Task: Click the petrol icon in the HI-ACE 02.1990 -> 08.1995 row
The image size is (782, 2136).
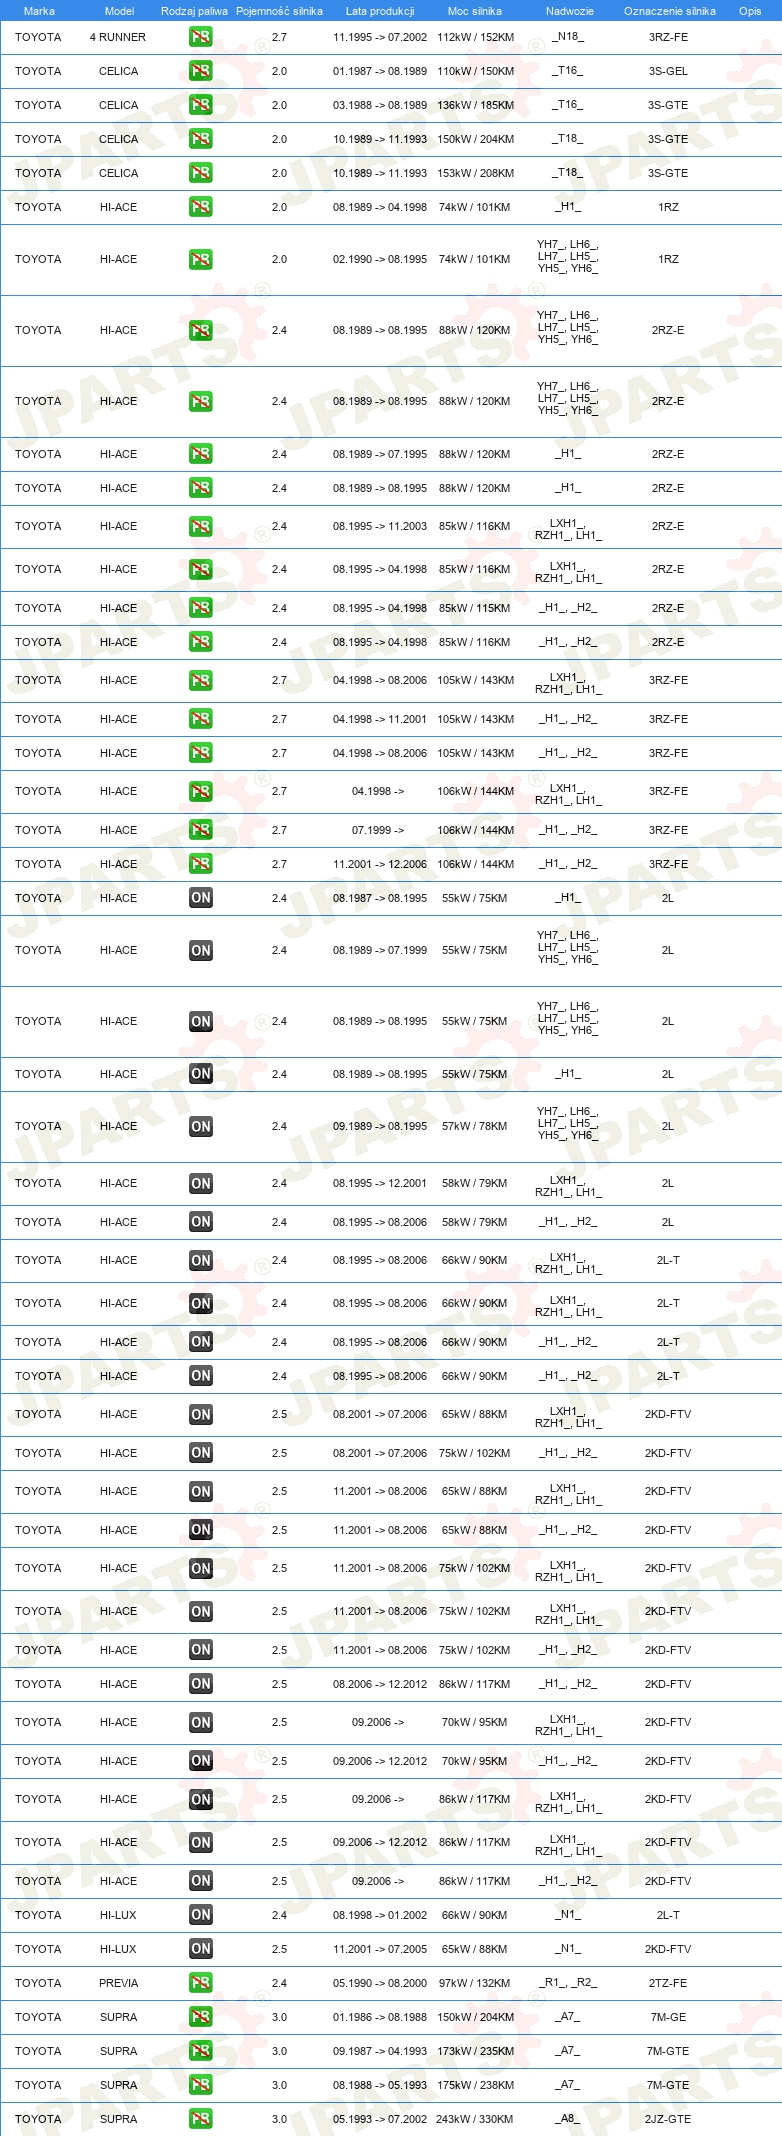Action: (x=201, y=259)
